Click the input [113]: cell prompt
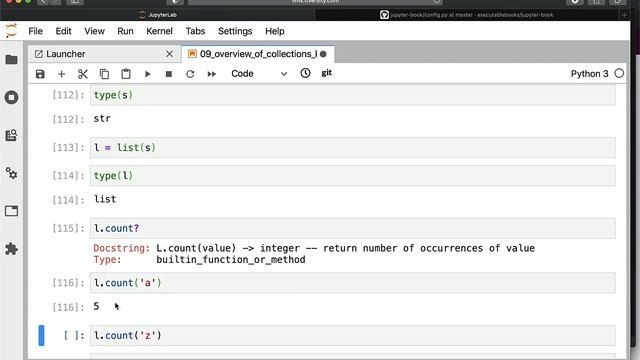The width and height of the screenshot is (640, 360). (x=68, y=147)
